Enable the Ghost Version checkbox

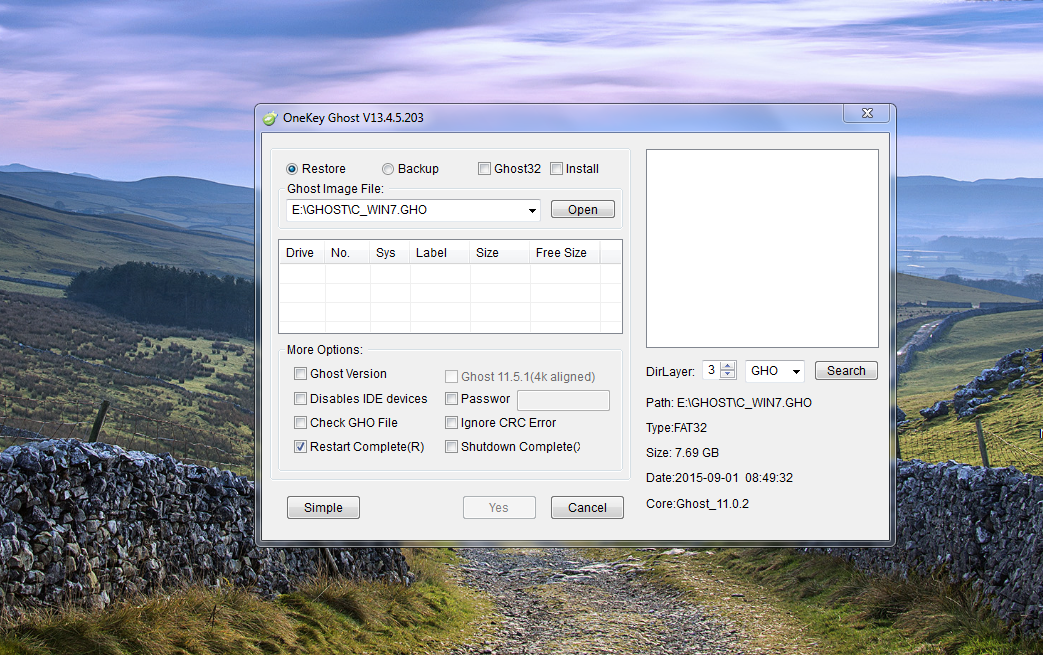pyautogui.click(x=301, y=374)
